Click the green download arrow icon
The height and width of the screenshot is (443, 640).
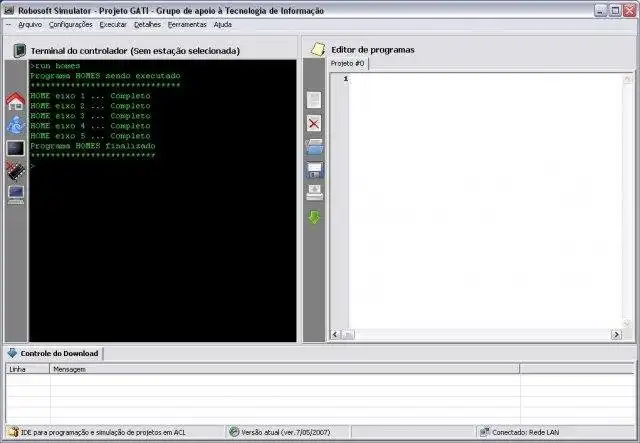[314, 217]
